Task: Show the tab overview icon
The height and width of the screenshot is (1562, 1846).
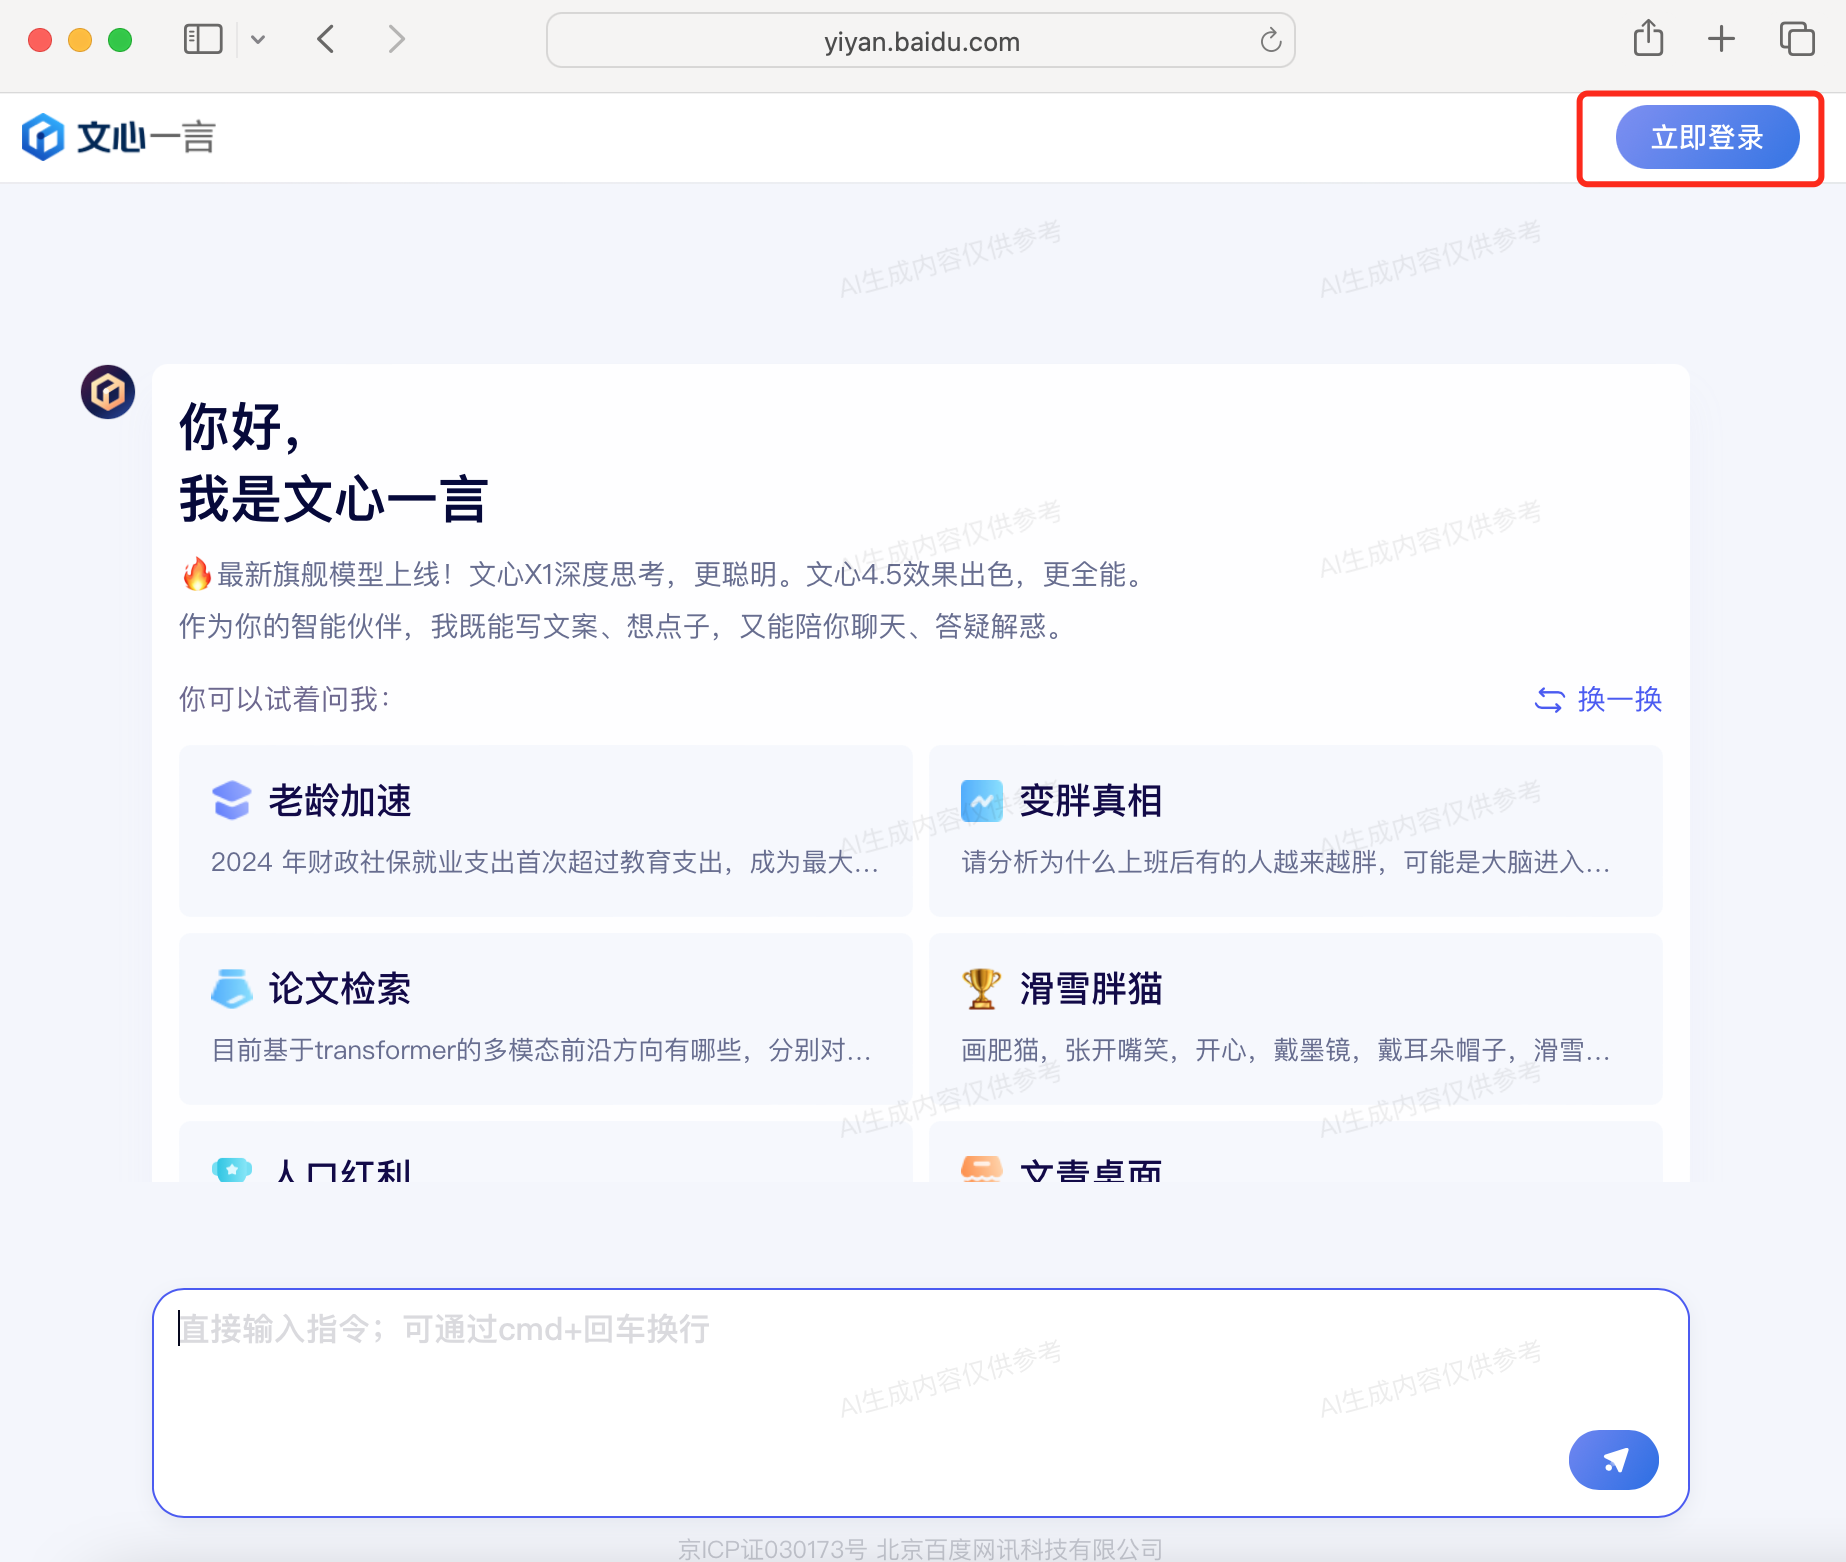Action: click(1797, 40)
